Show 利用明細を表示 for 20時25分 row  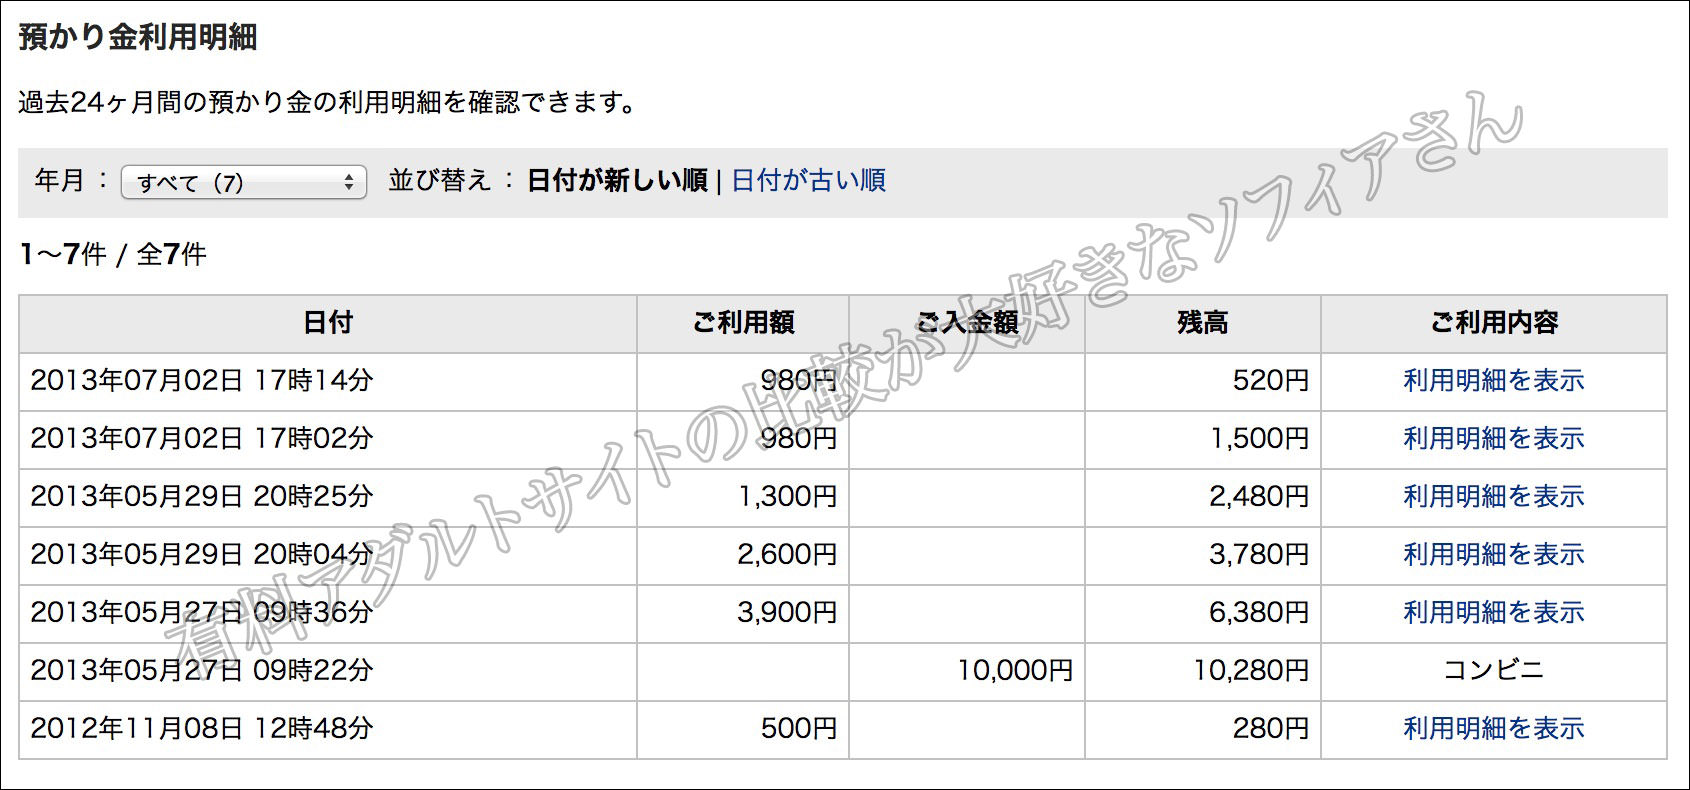click(1493, 496)
